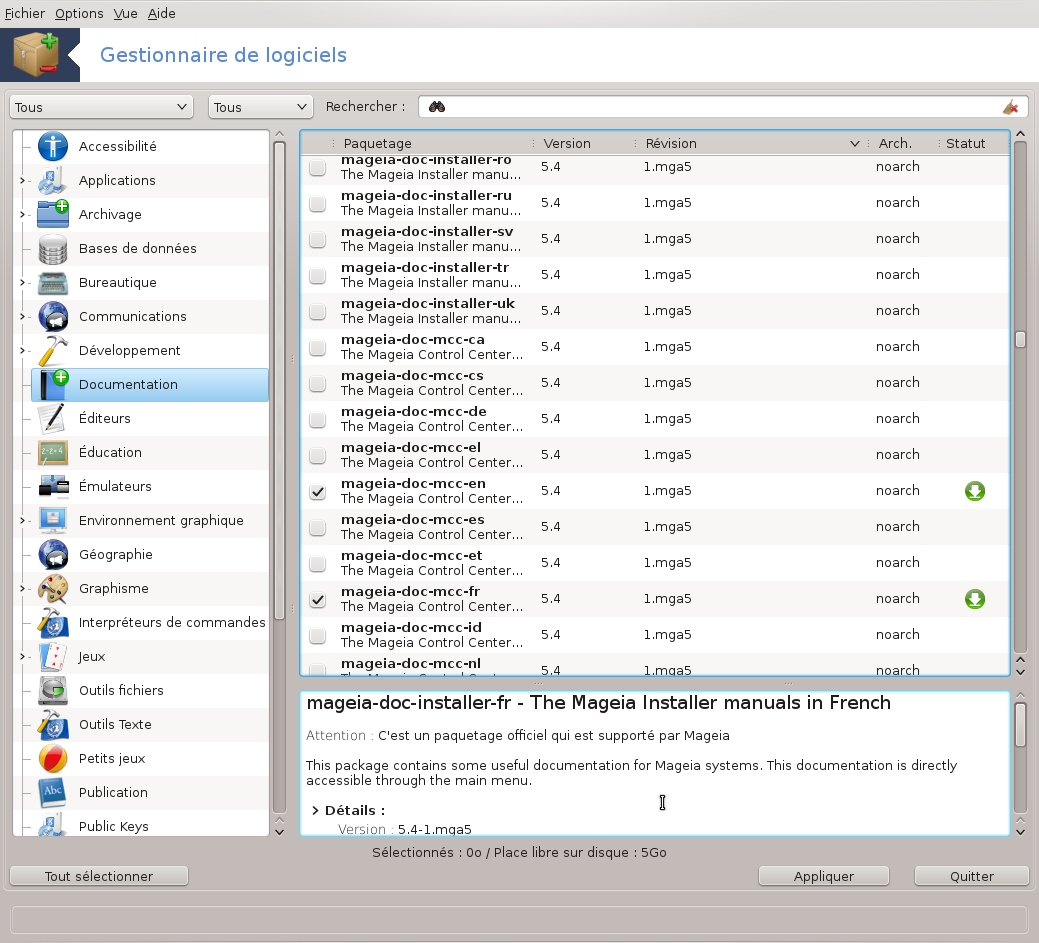
Task: Click the description pane scrollbar thumb
Action: [x=1020, y=725]
